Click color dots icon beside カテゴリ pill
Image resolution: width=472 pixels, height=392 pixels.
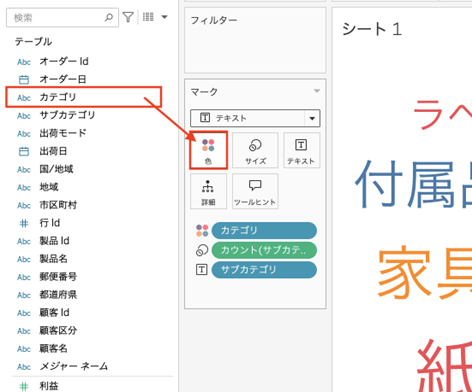[202, 230]
